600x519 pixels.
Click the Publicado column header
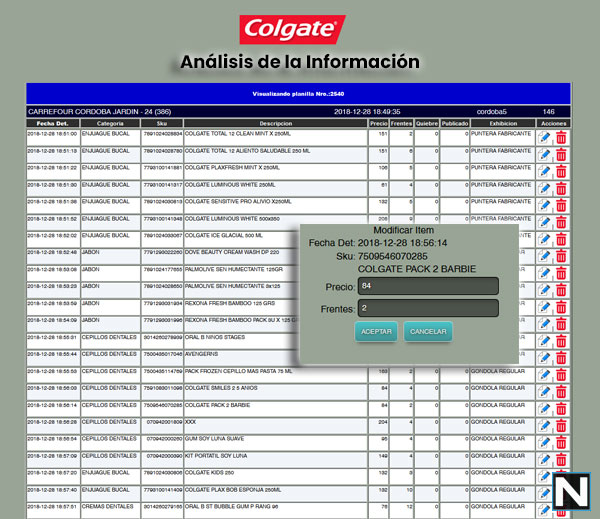click(455, 123)
